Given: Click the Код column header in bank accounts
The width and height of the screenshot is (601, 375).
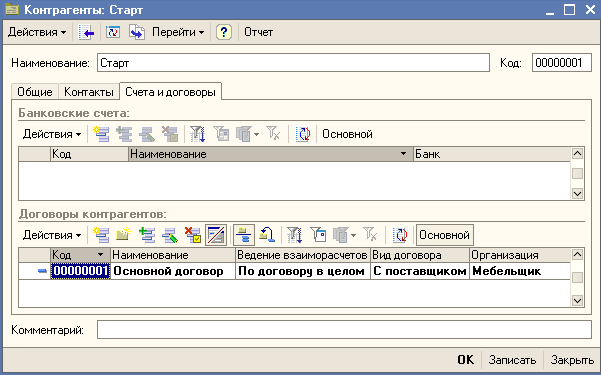Looking at the screenshot, I should coord(89,154).
